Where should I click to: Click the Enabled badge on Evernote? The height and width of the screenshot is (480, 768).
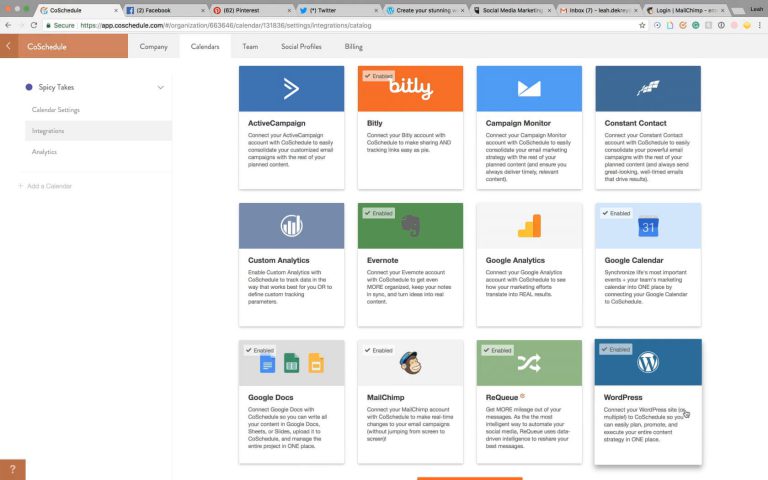[379, 213]
